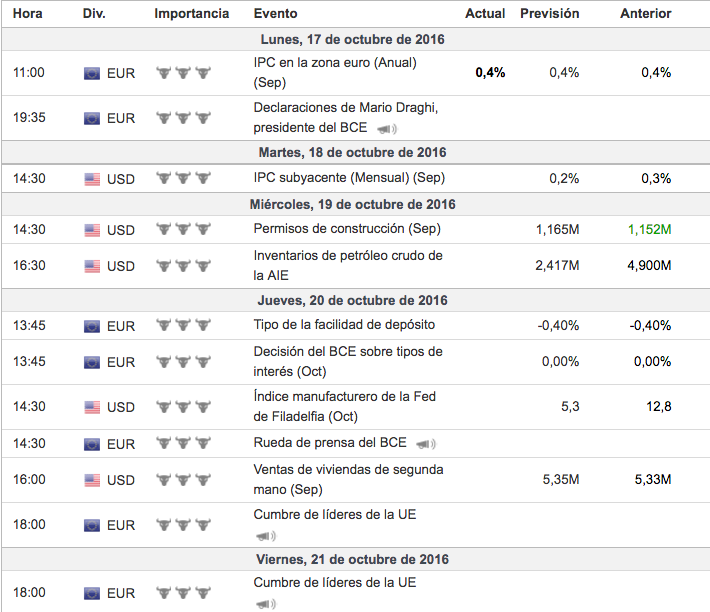Click the USD flag in the 16:30 crude inventories row
Viewport: 710px width, 612px height.
tap(92, 266)
